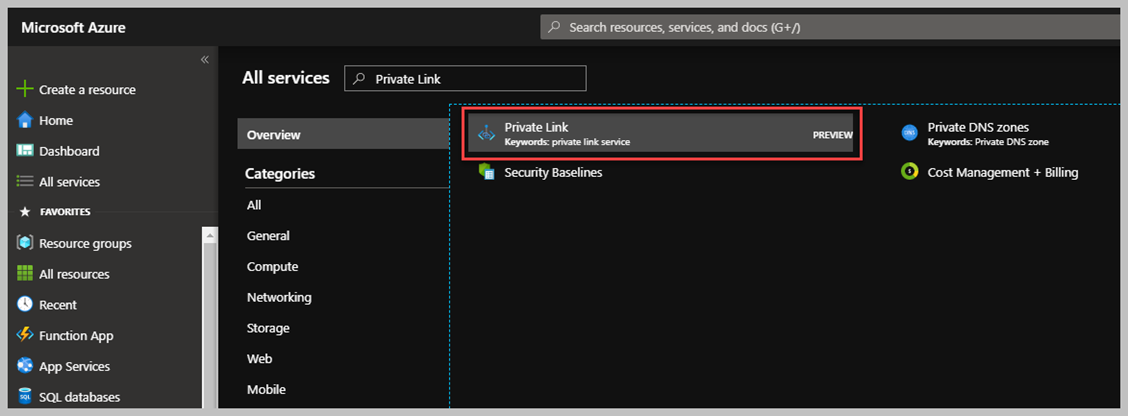Collapse the sidebar with double chevron

(204, 59)
